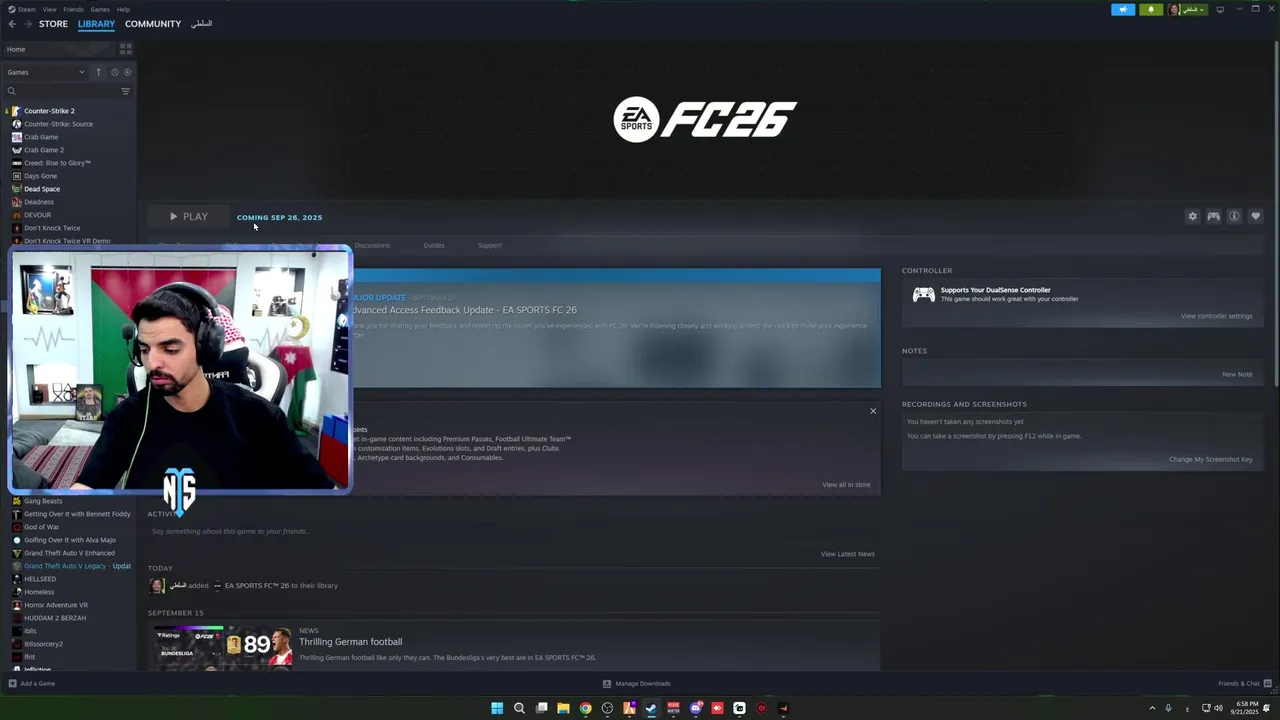Open the game info icon
Image resolution: width=1280 pixels, height=720 pixels.
pos(1234,217)
